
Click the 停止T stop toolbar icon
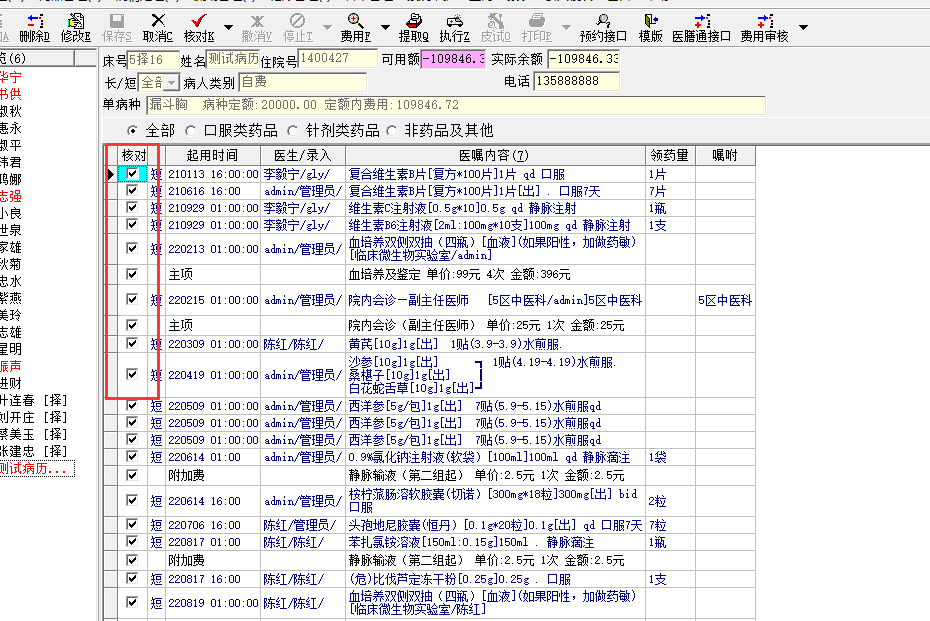click(x=298, y=28)
